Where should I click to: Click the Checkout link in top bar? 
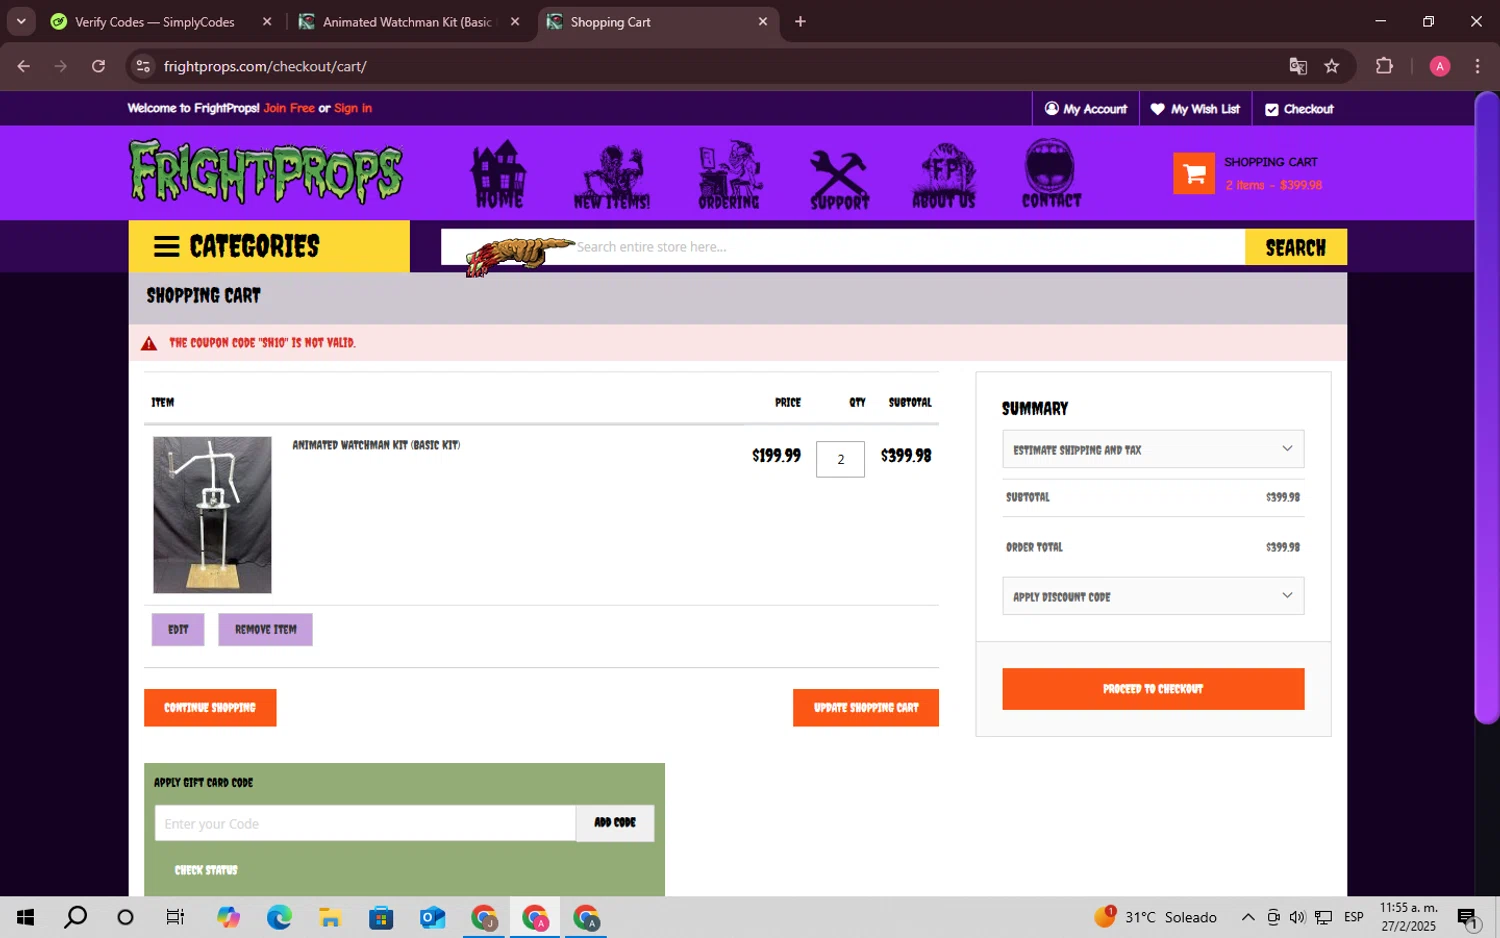[1299, 109]
